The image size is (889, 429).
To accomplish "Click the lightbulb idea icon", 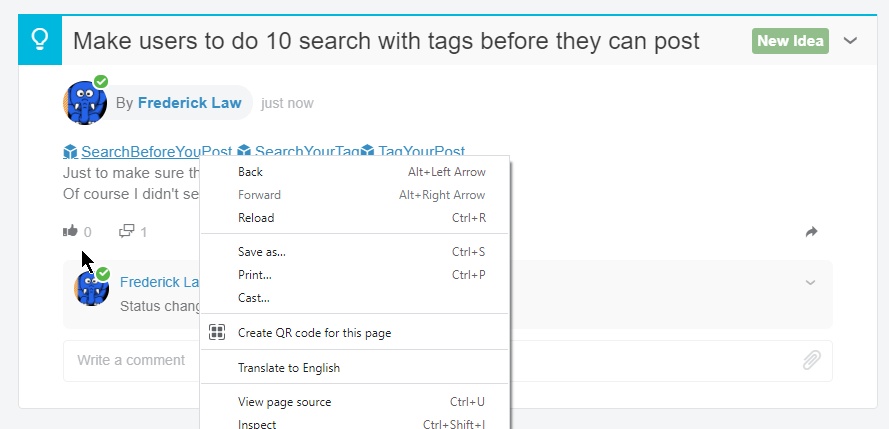I will point(40,40).
